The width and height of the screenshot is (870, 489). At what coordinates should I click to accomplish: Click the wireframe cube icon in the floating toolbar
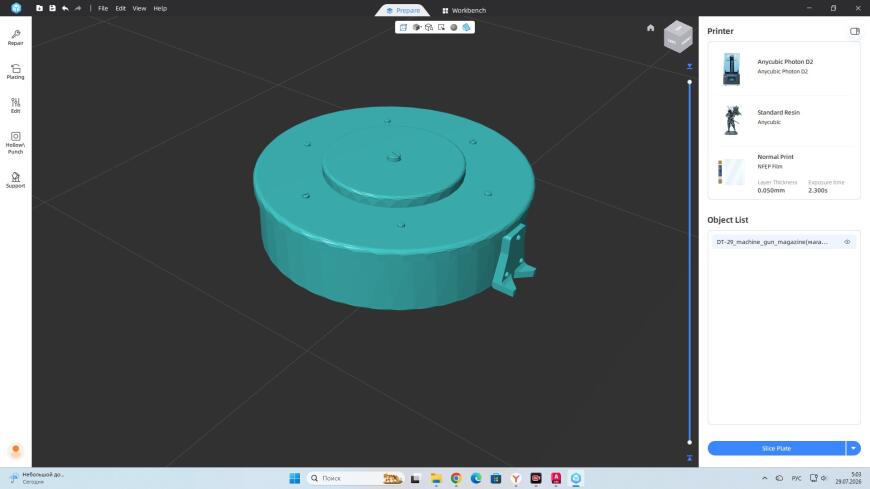pos(429,27)
